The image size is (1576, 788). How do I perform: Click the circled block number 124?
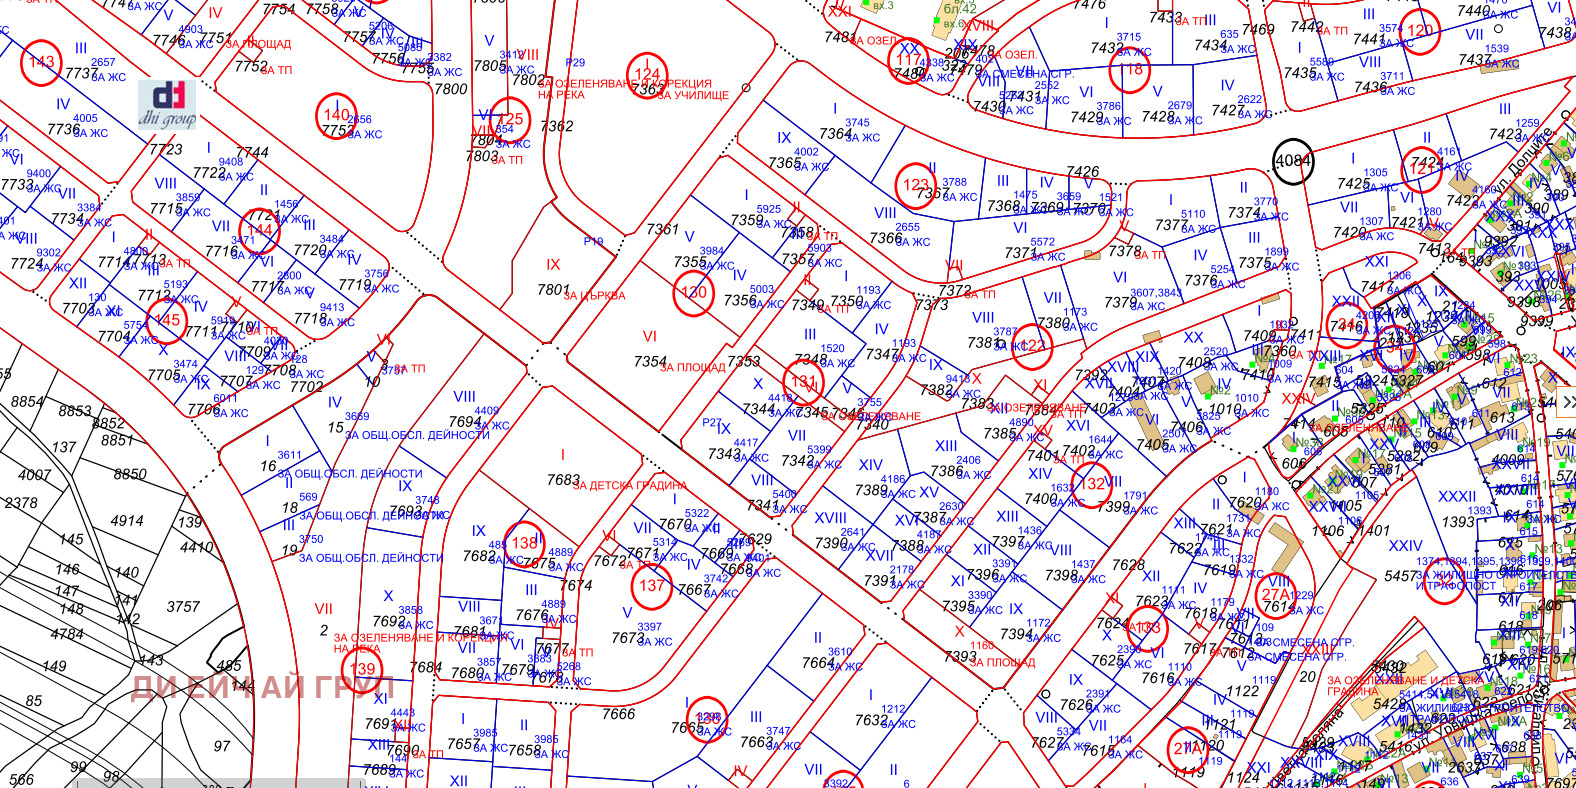click(647, 75)
